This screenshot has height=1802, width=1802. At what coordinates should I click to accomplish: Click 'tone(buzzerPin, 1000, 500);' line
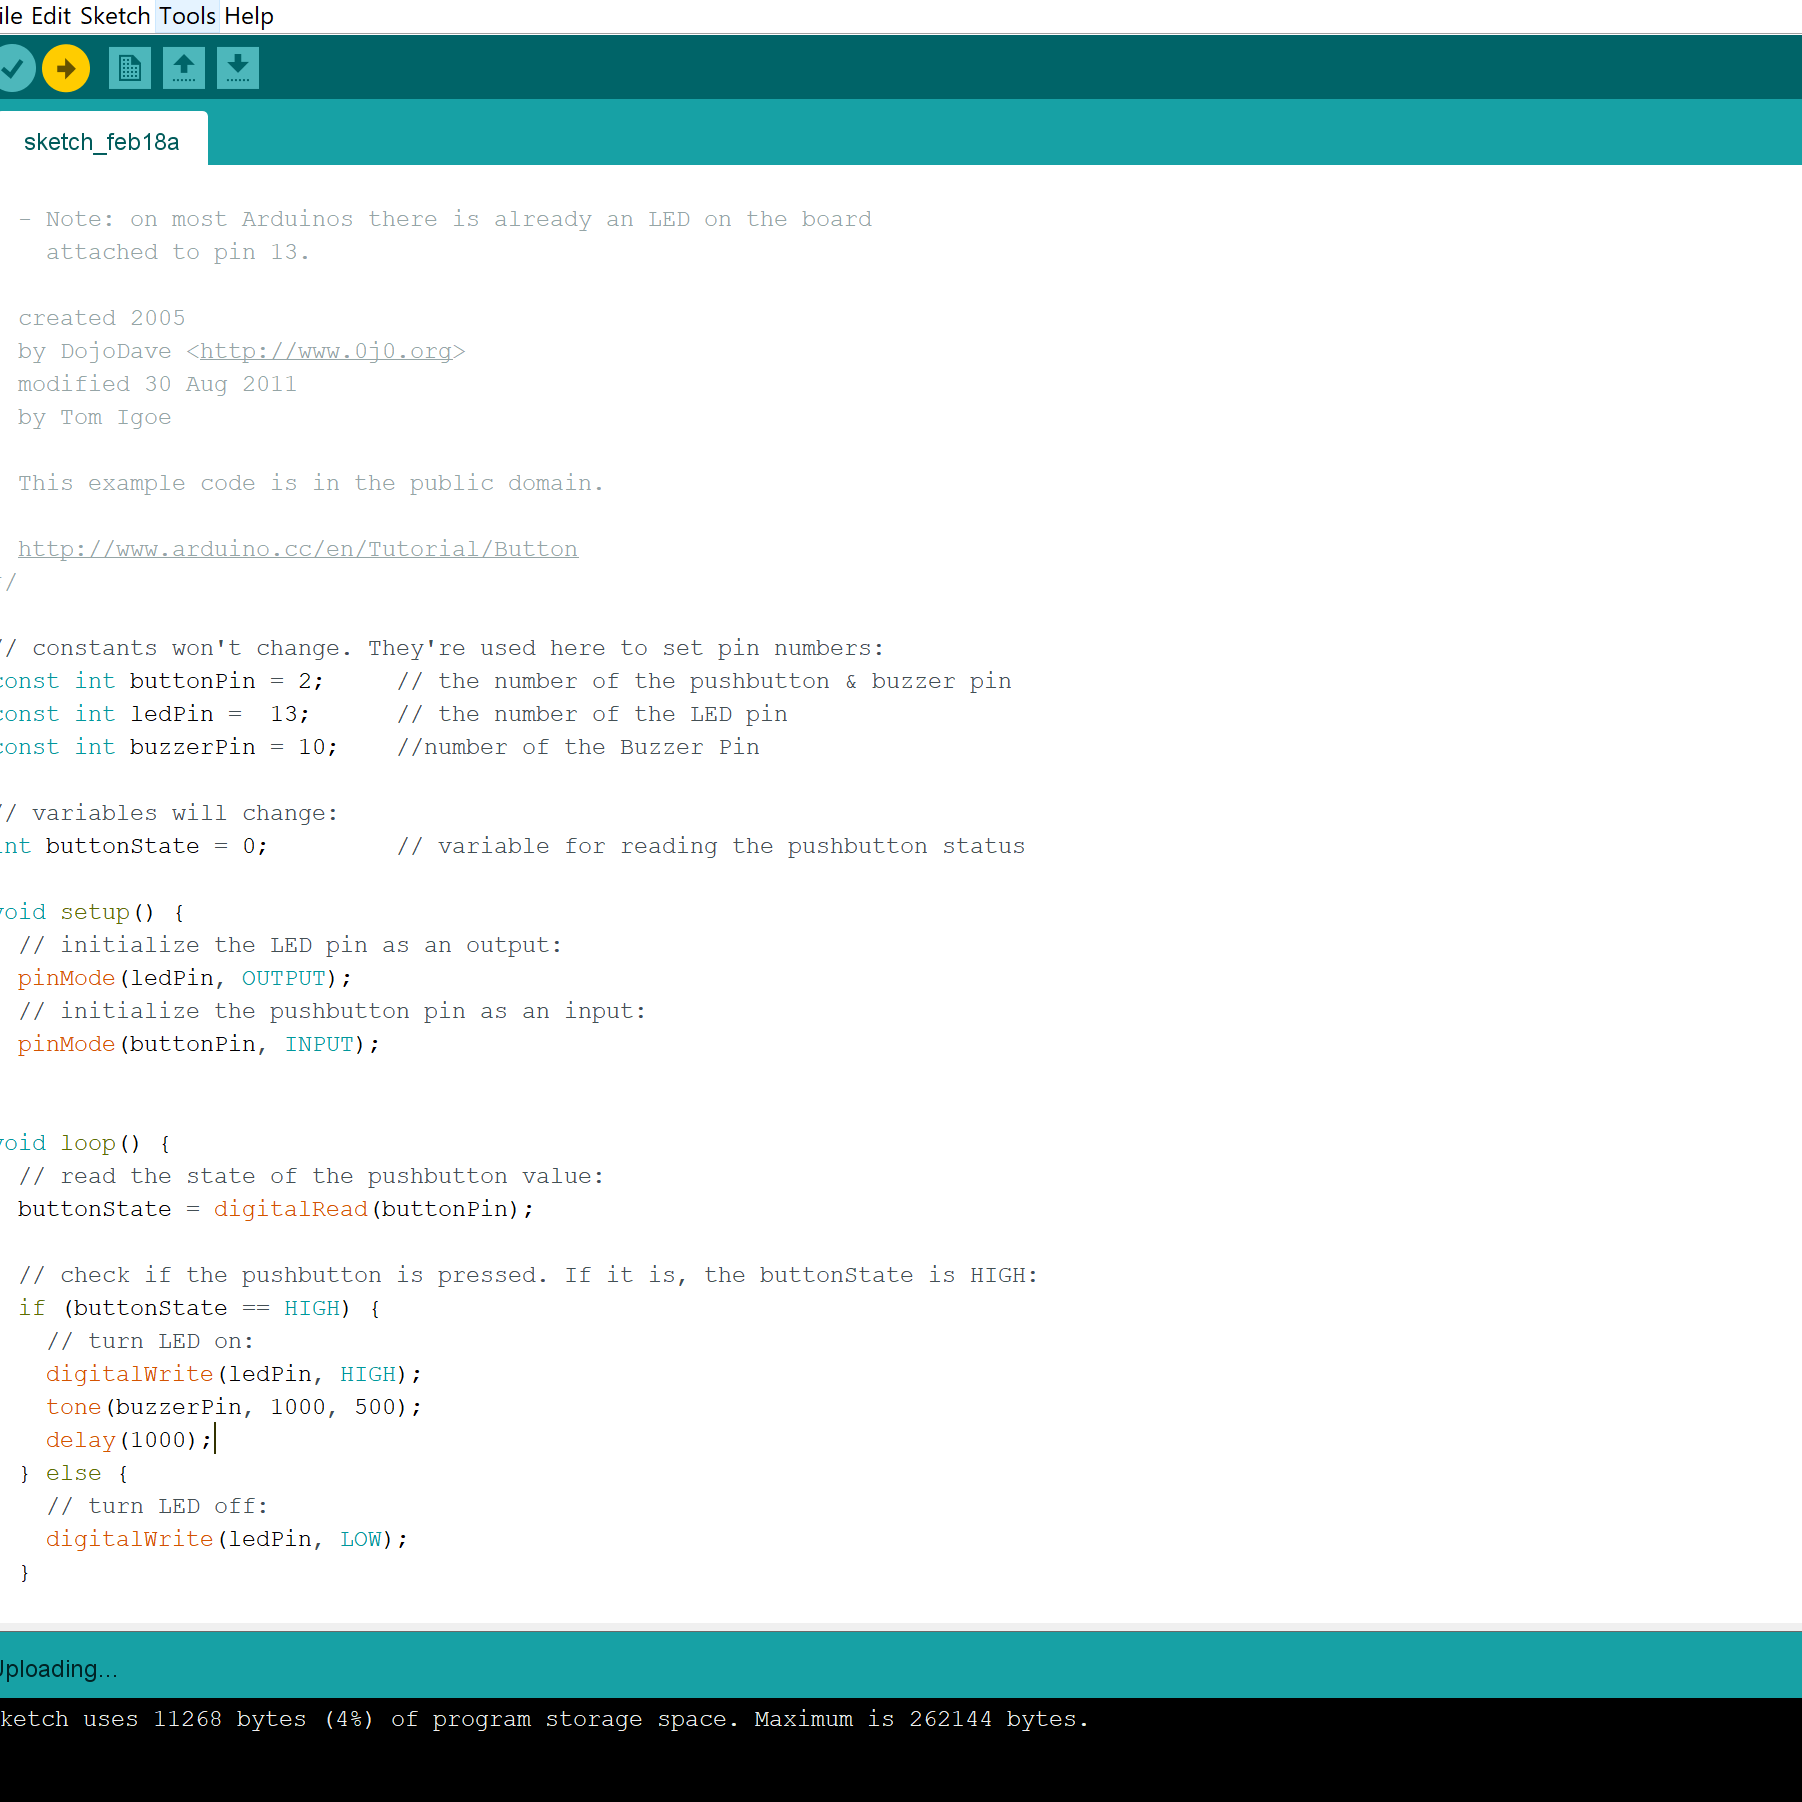point(234,1407)
